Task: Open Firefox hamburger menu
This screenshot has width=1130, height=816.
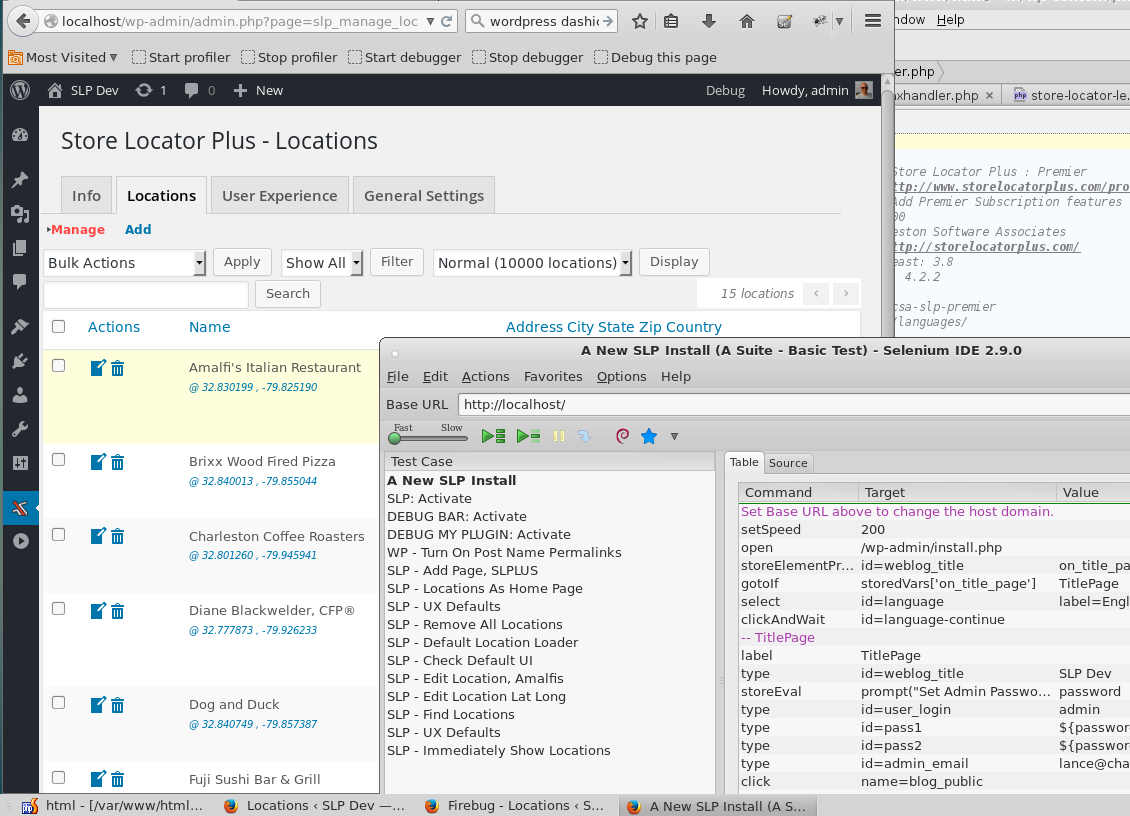Action: pos(873,21)
